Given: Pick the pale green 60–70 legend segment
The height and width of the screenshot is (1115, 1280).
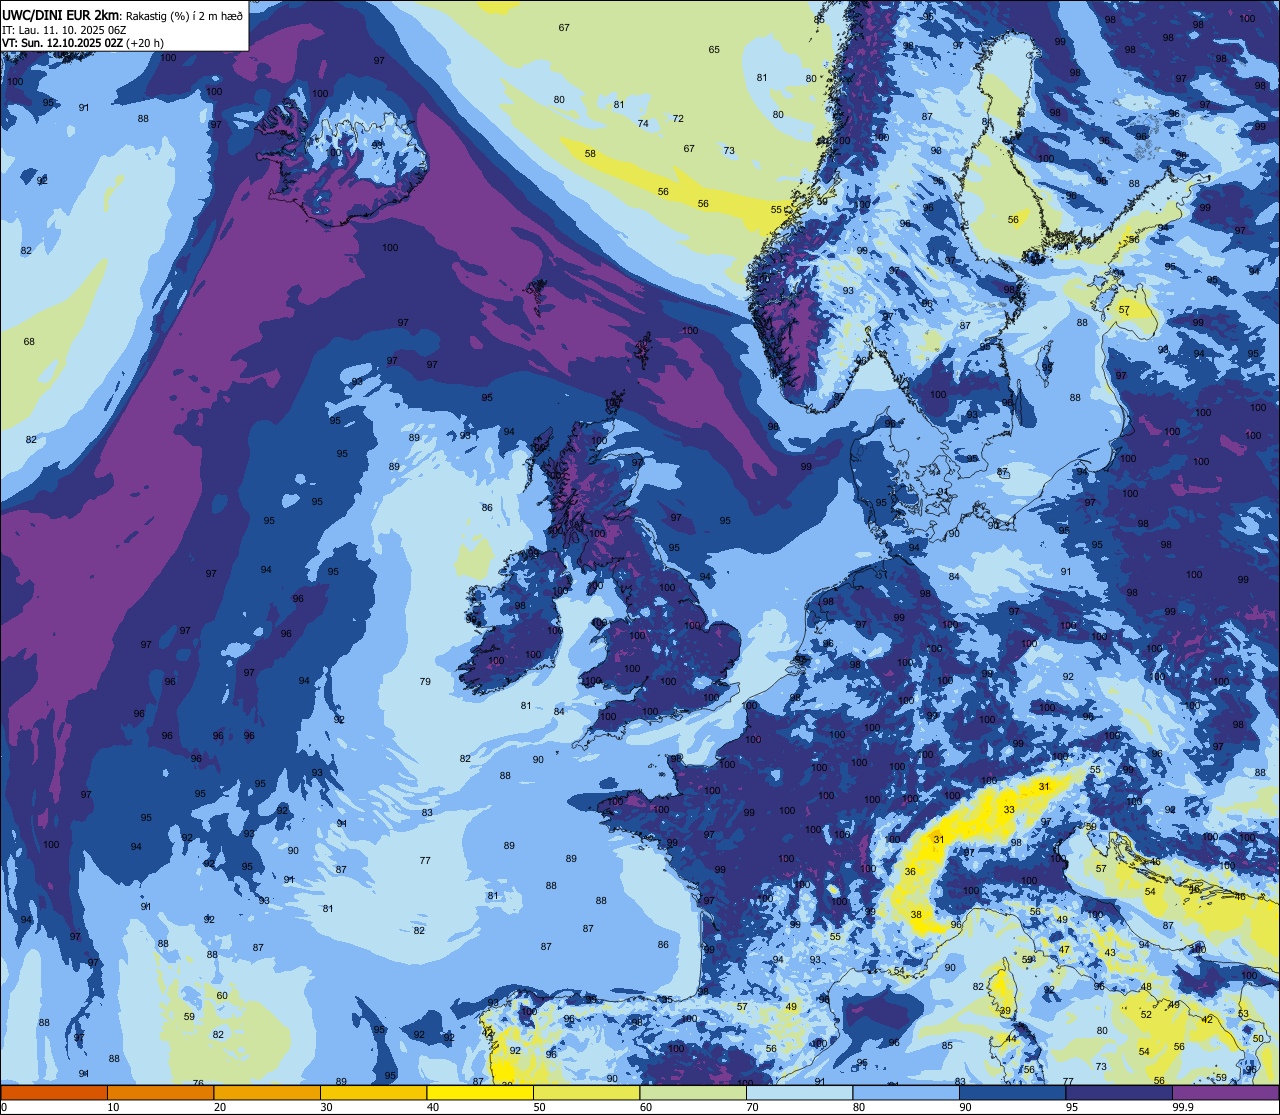Looking at the screenshot, I should coord(693,1092).
